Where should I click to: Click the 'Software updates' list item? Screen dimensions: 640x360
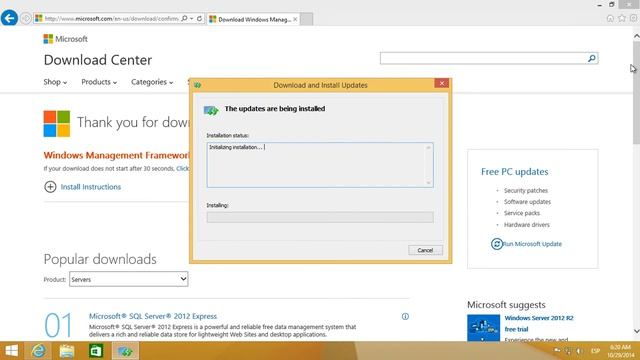(x=527, y=202)
